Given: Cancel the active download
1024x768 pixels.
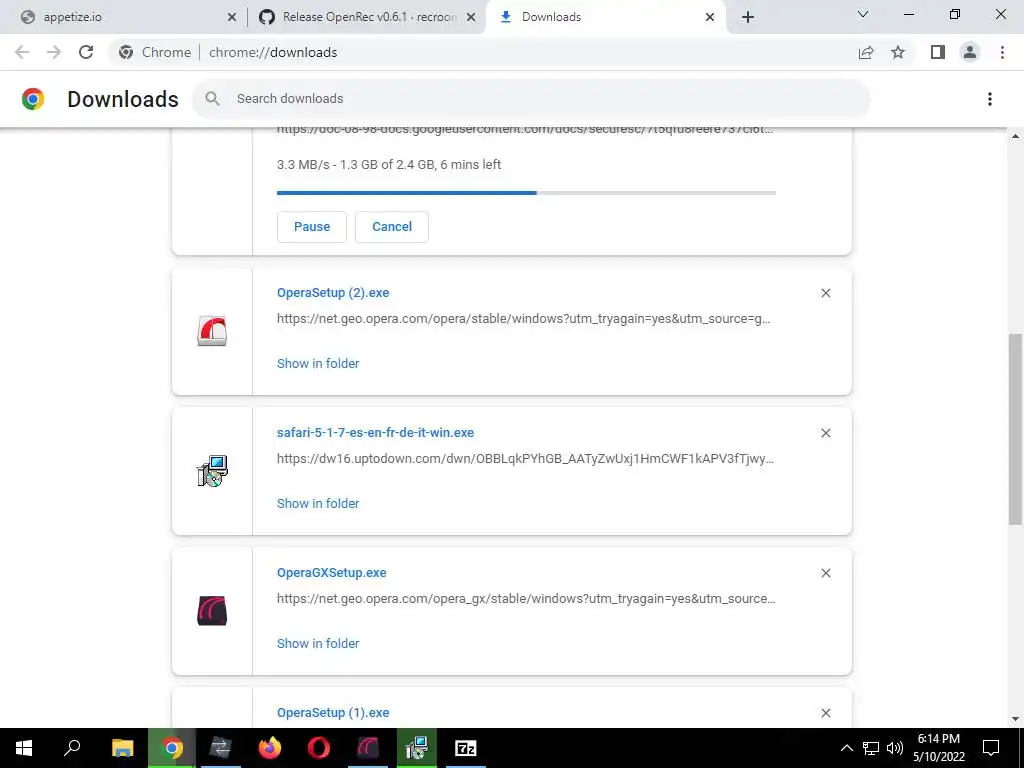Looking at the screenshot, I should point(392,227).
